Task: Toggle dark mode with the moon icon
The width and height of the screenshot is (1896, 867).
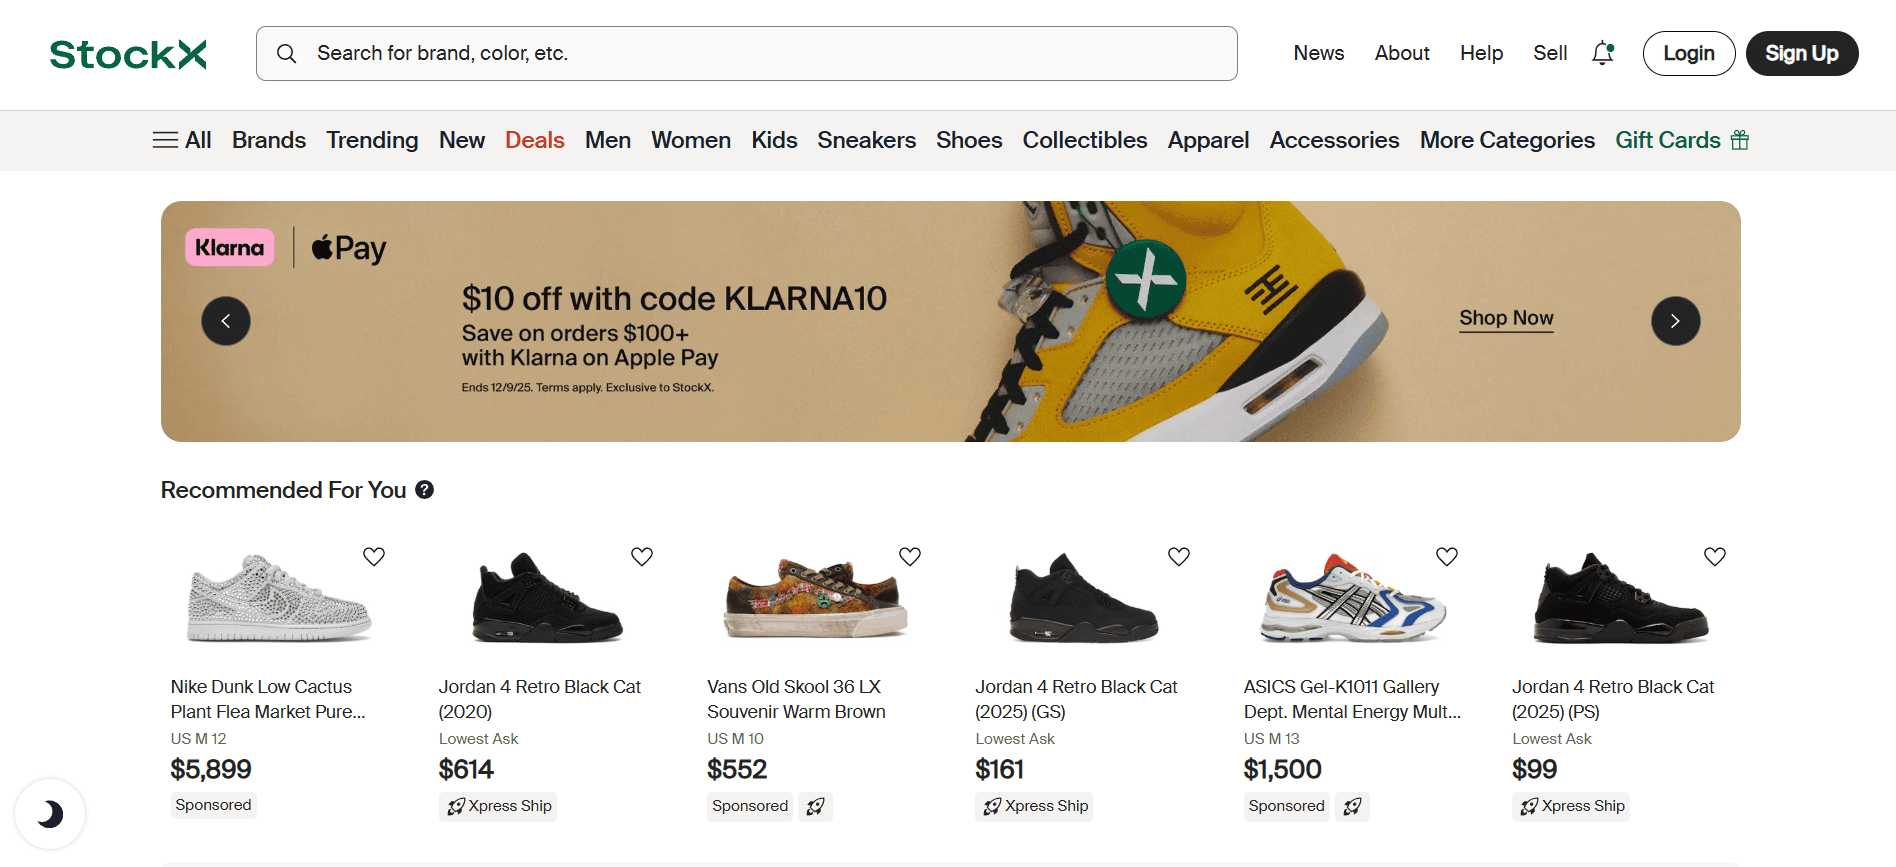Action: [x=50, y=813]
